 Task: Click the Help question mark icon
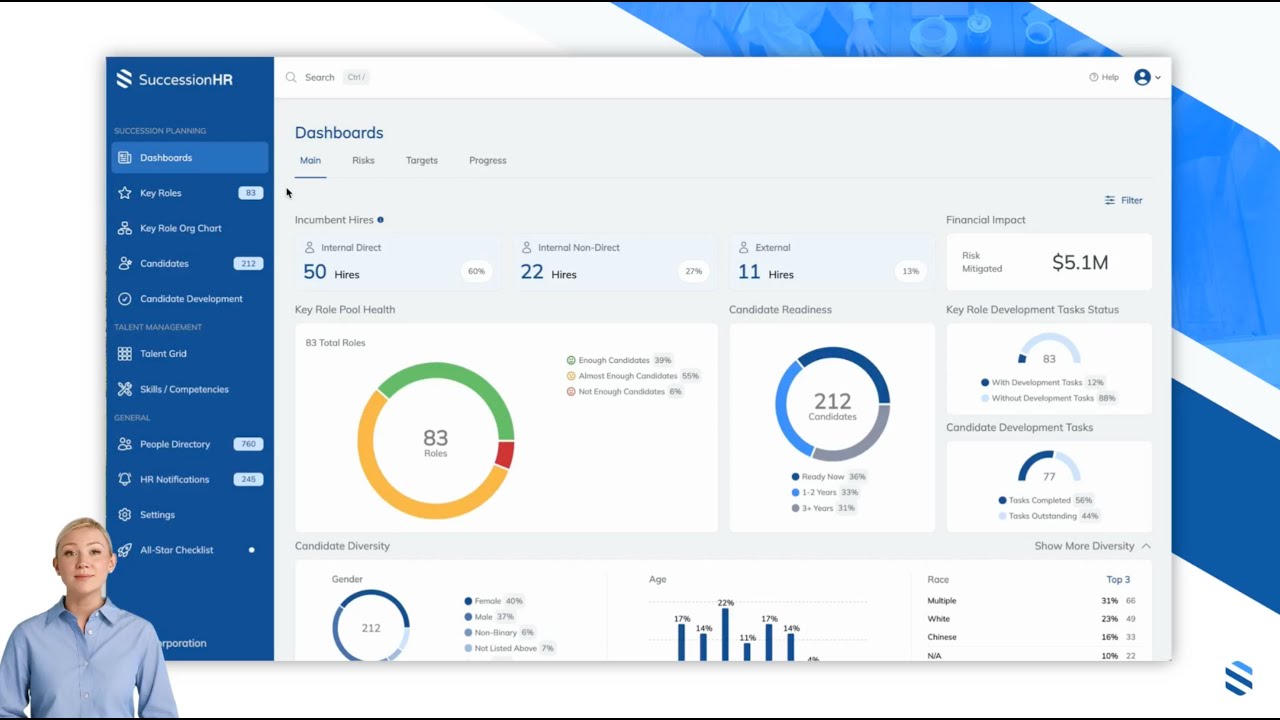click(1093, 77)
